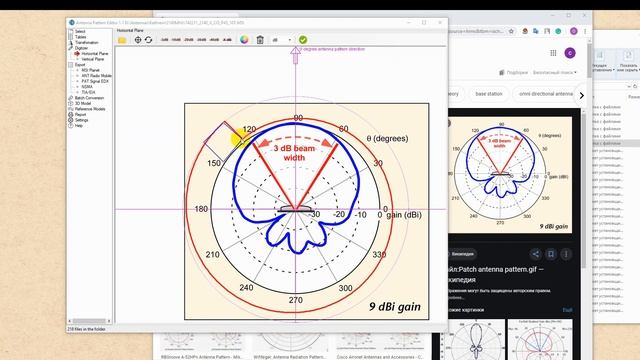
Task: Choose TIA/EIA export format
Action: 88,92
